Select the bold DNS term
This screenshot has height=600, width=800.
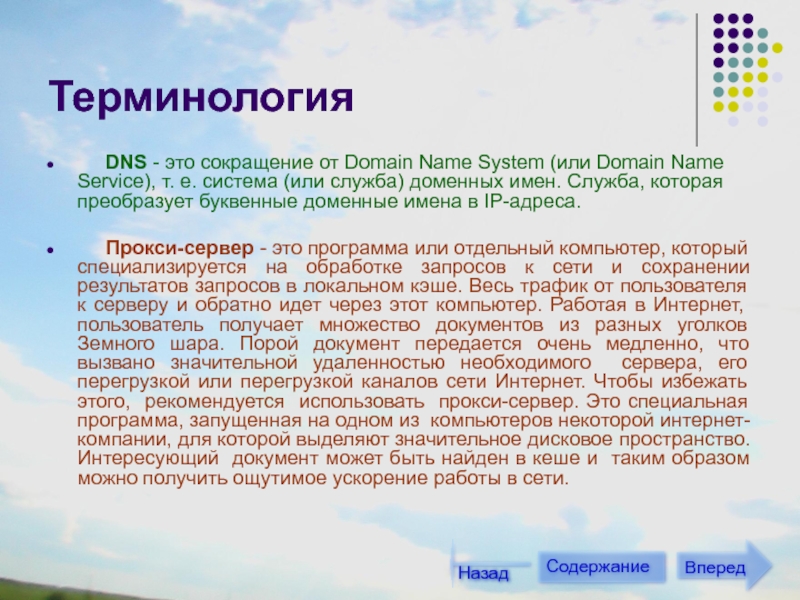(126, 162)
